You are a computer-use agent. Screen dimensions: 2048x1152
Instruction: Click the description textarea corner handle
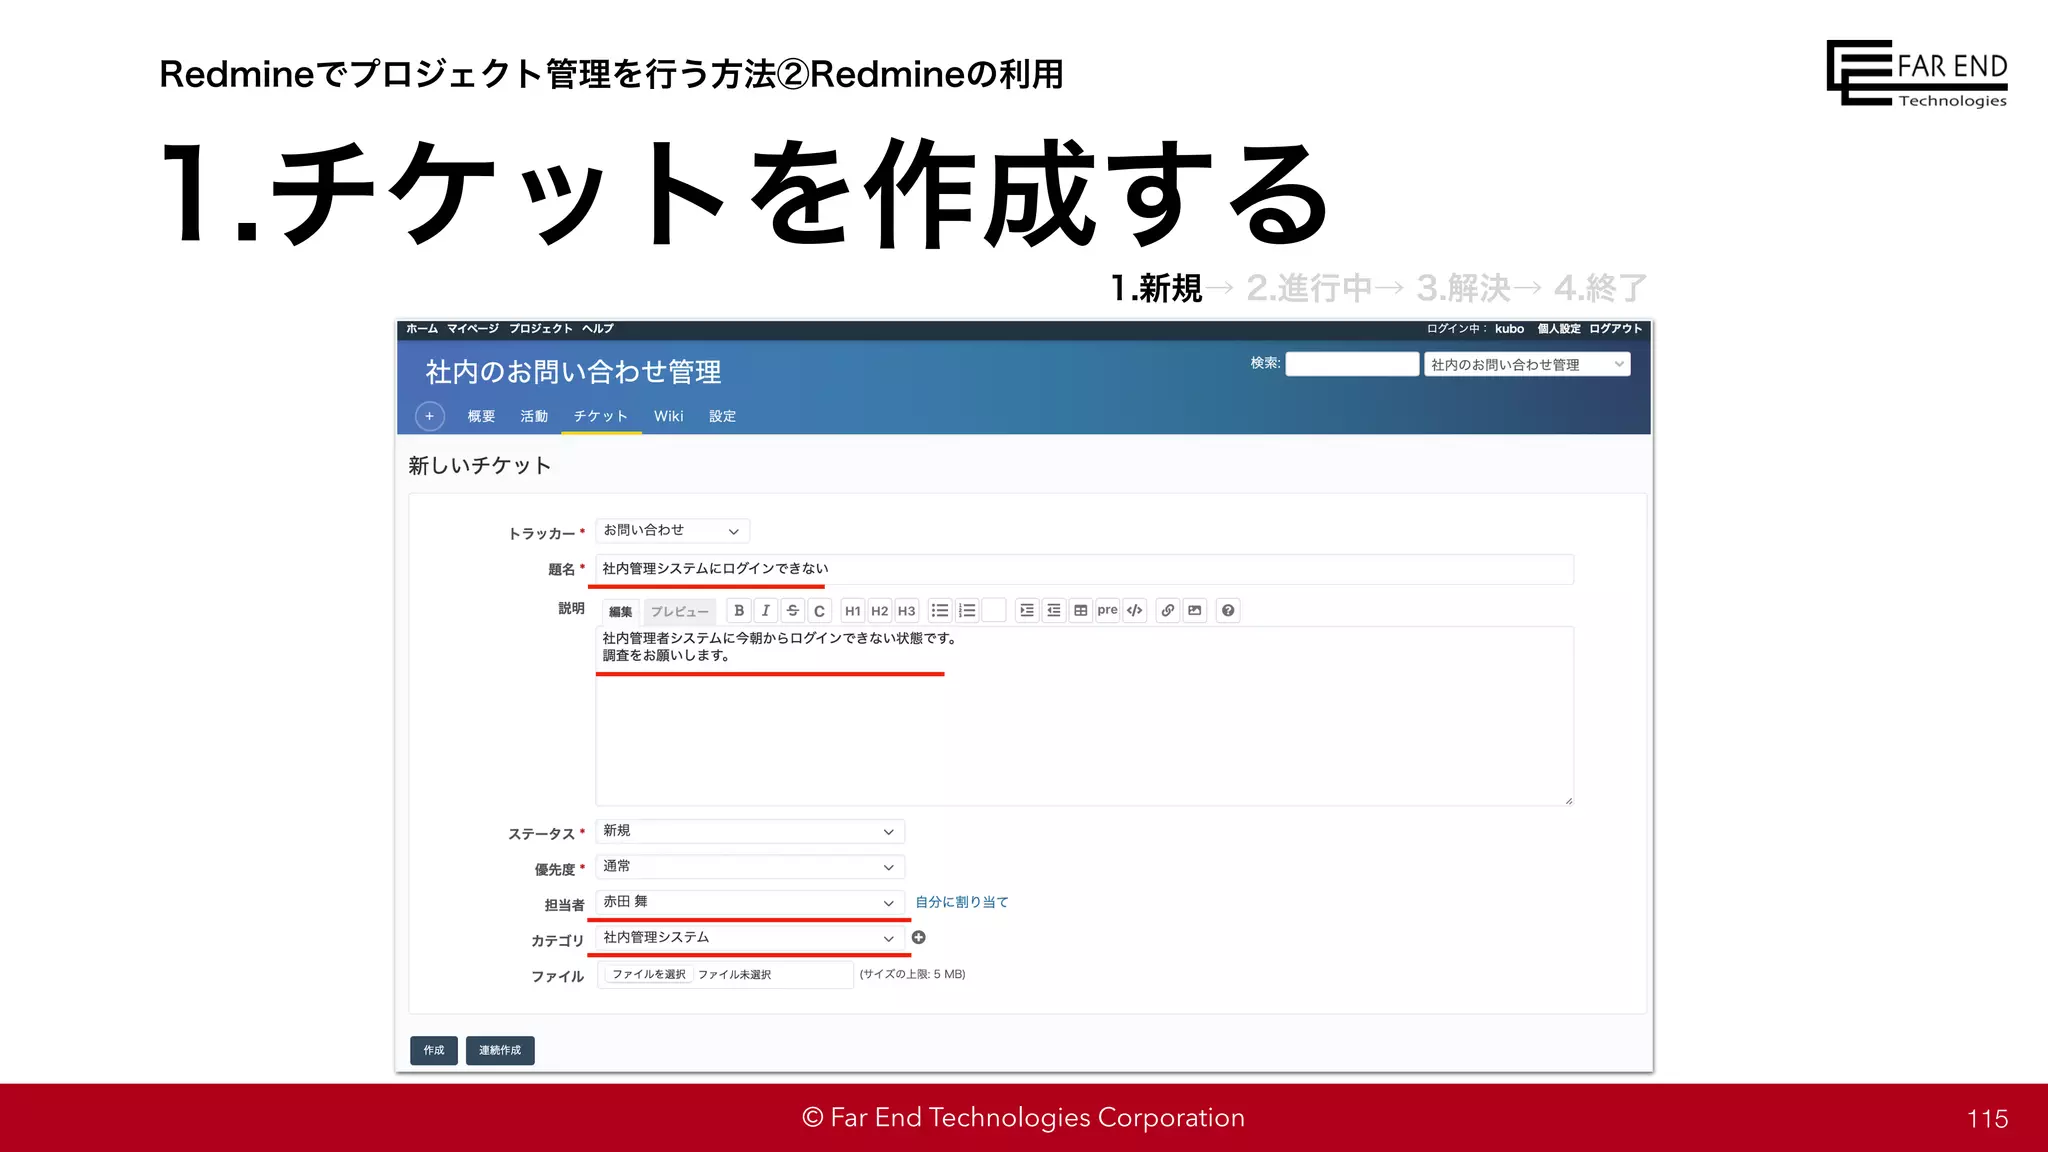click(1568, 800)
